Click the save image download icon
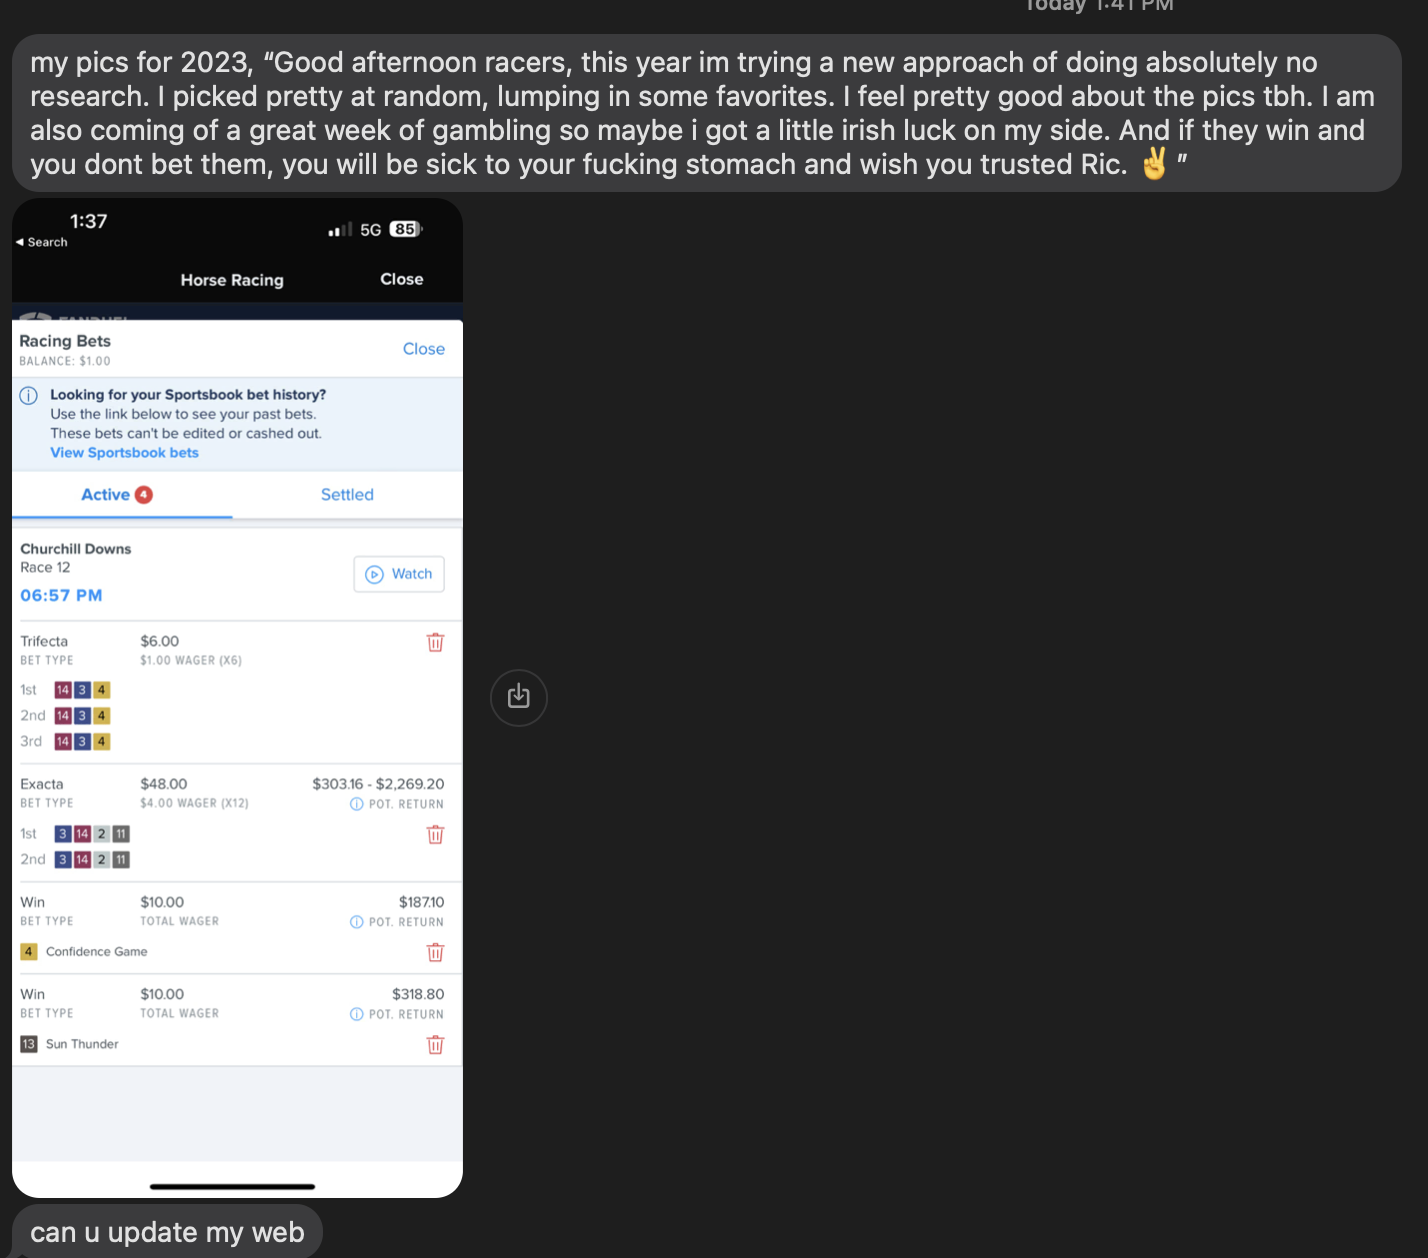Screen dimensions: 1428x1258 tap(518, 697)
